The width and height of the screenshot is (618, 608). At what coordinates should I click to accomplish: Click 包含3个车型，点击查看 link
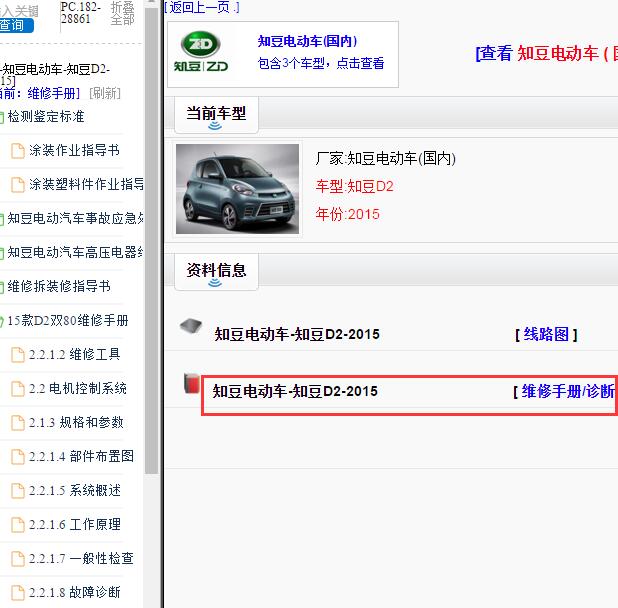[321, 63]
